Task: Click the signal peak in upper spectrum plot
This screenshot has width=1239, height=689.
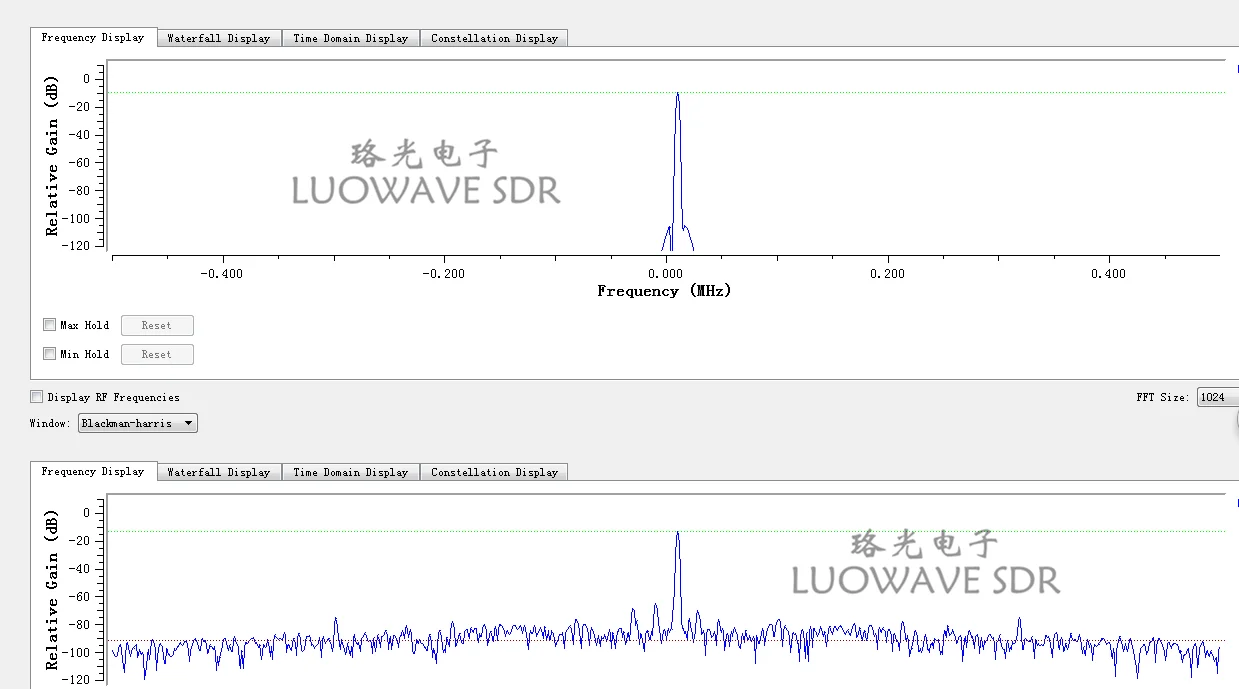Action: (678, 94)
